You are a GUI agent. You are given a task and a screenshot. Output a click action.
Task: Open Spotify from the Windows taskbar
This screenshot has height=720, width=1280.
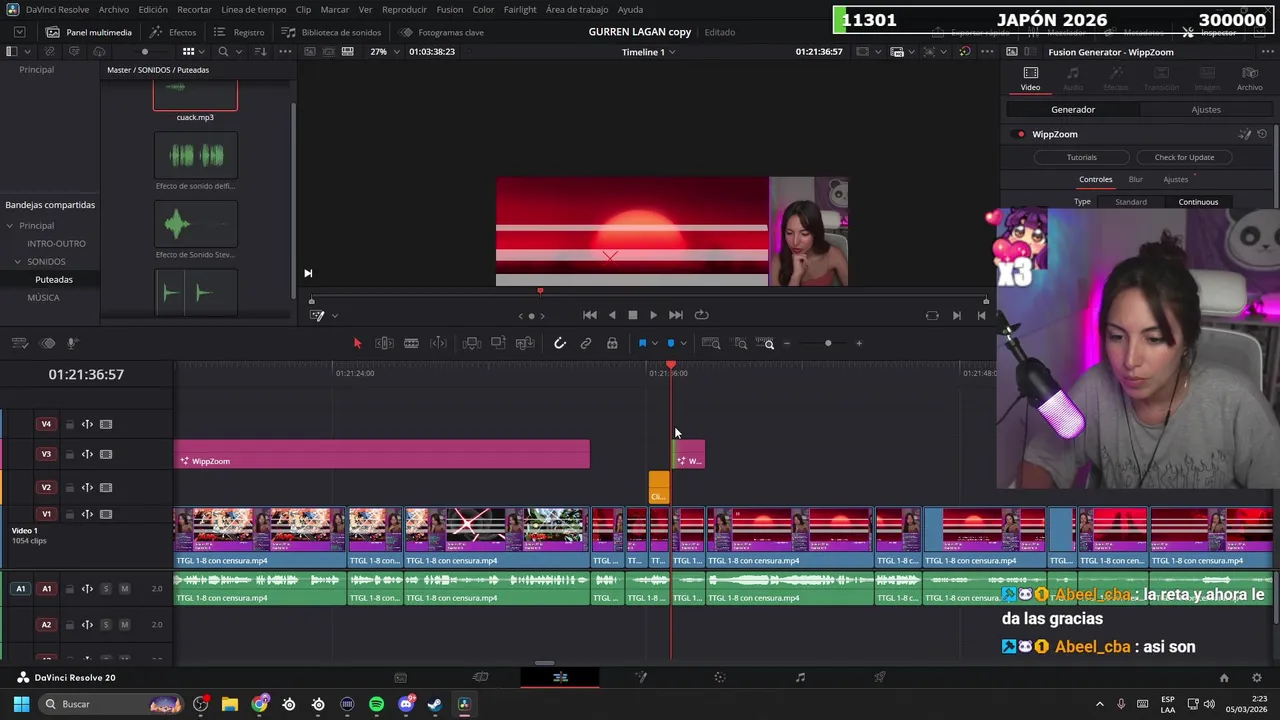point(376,704)
